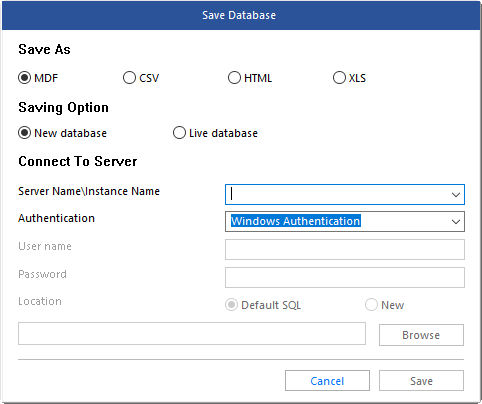Click the Save button
Viewport: 482px width, 404px height.
(421, 381)
